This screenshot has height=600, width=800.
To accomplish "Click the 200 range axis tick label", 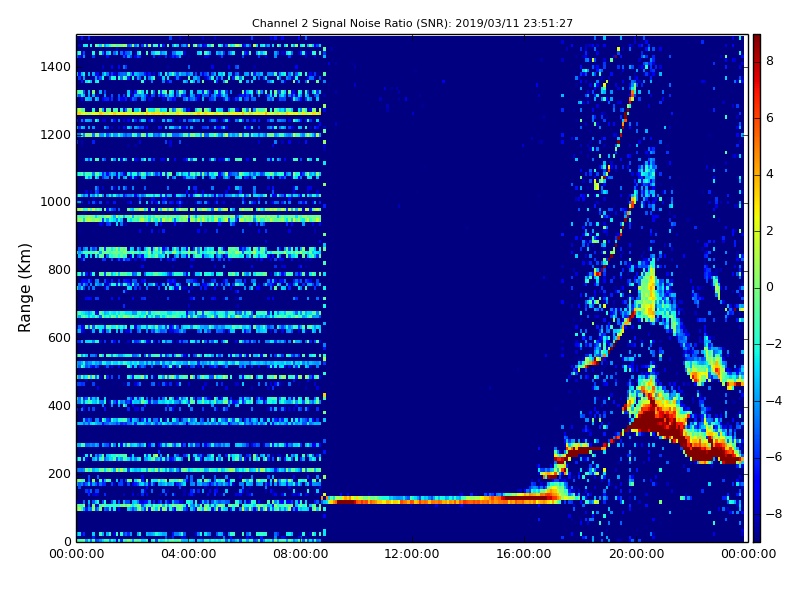I will [59, 473].
